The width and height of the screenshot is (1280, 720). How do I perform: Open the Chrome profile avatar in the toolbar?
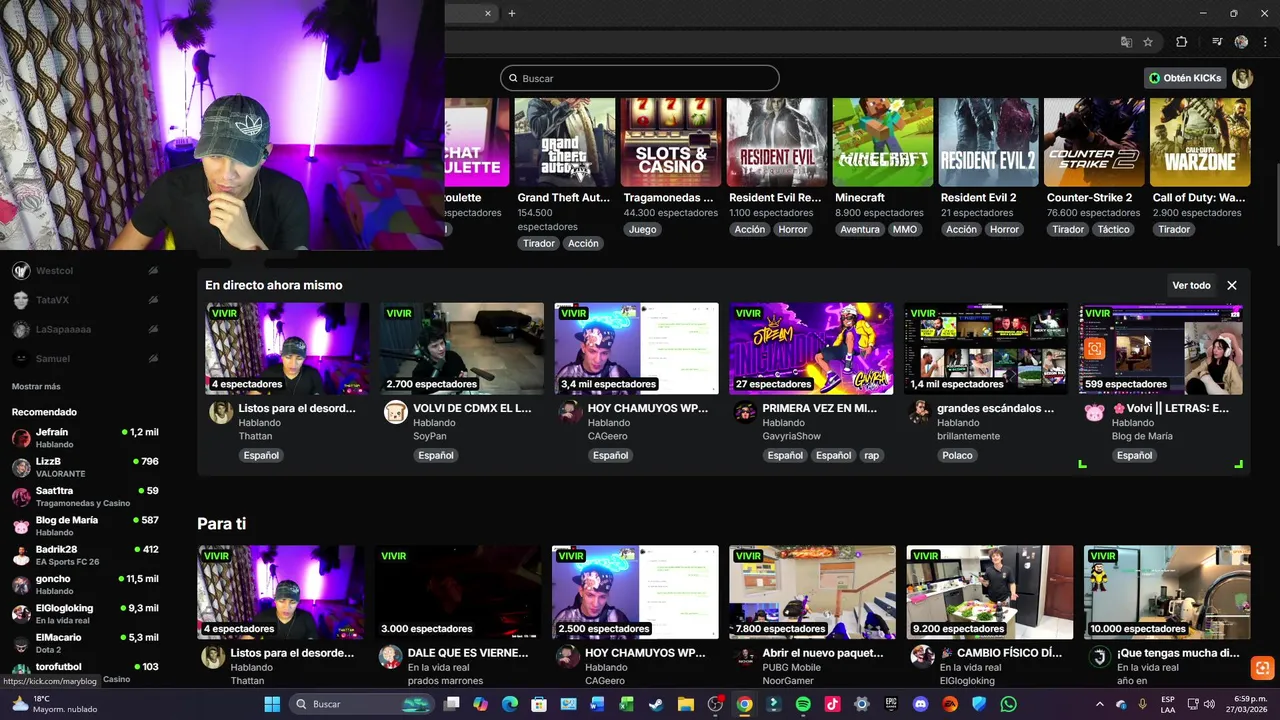coord(1241,42)
